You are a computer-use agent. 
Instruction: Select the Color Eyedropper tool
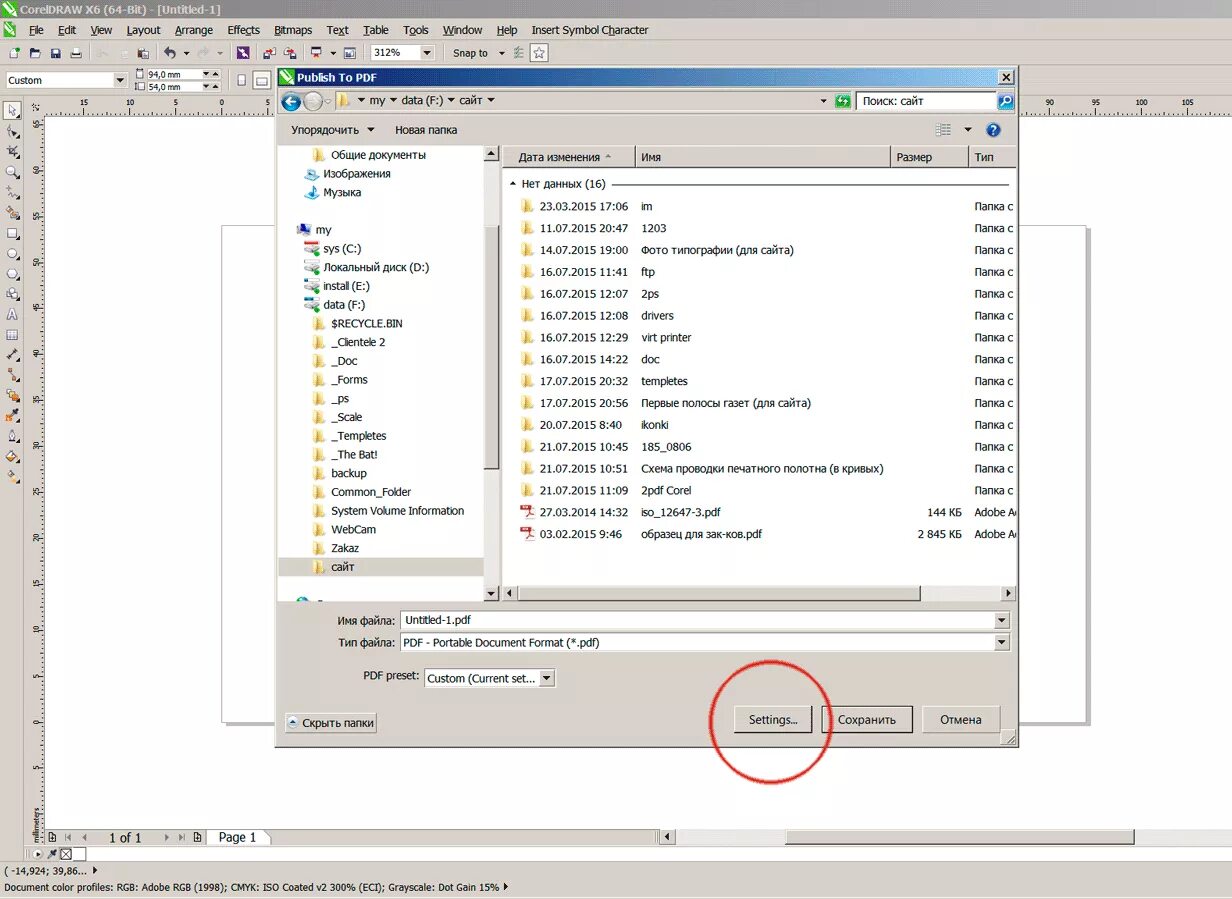point(12,416)
